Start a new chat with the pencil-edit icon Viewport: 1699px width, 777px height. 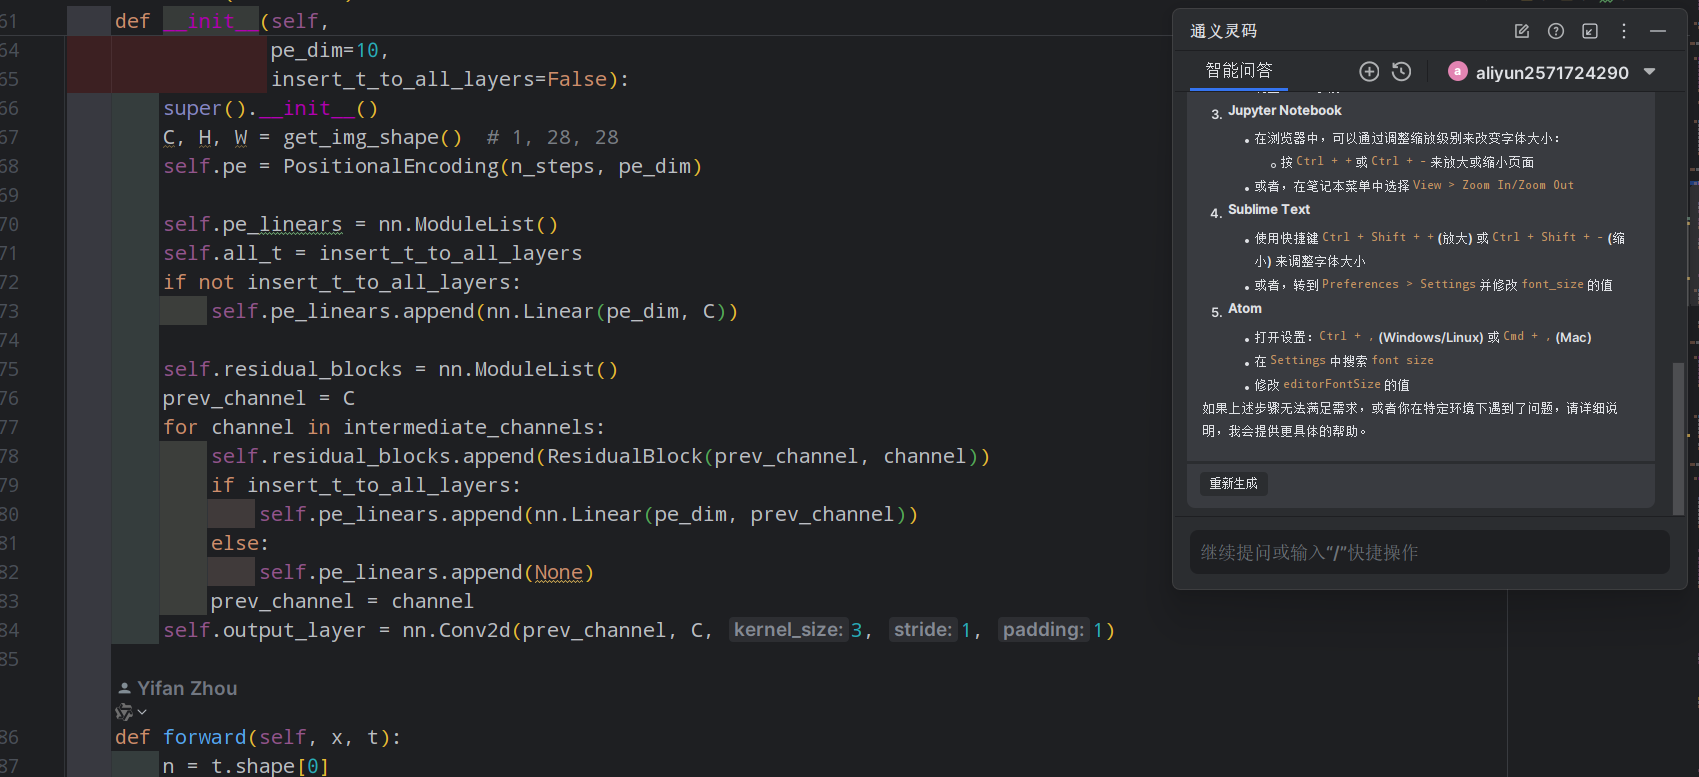point(1522,31)
